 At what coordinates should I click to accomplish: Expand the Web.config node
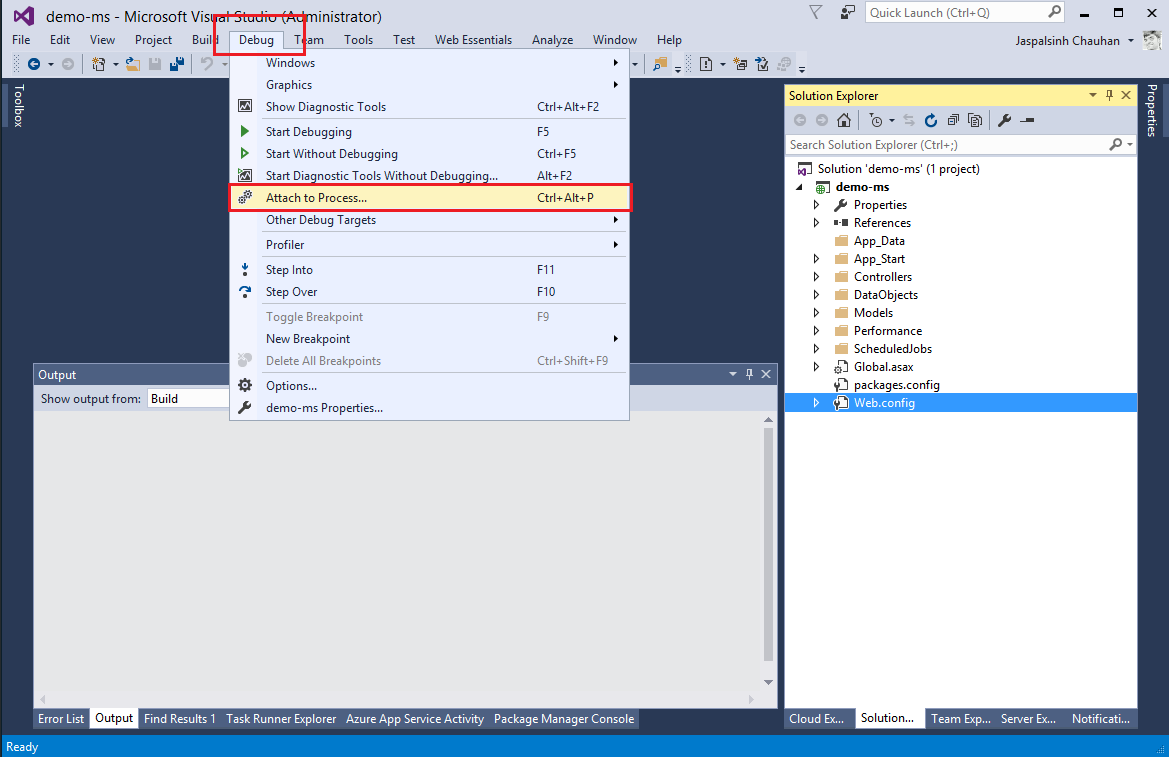point(816,403)
